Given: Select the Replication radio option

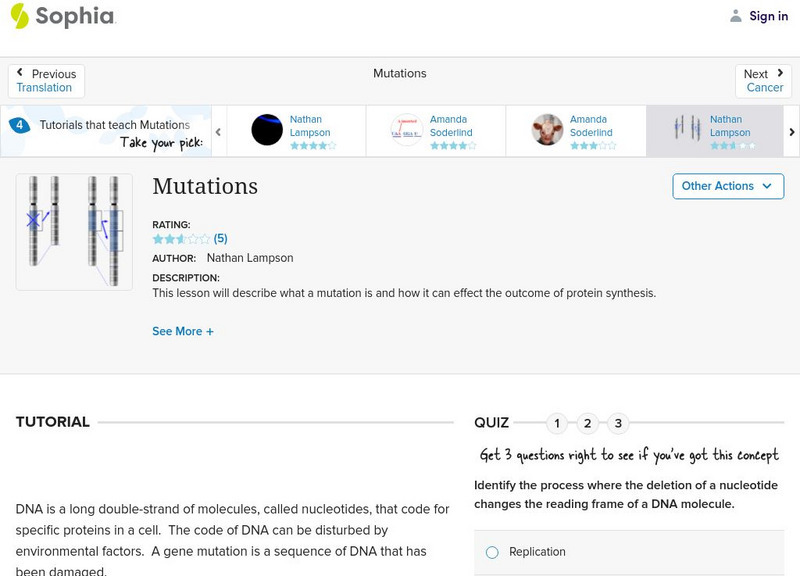Looking at the screenshot, I should (492, 552).
